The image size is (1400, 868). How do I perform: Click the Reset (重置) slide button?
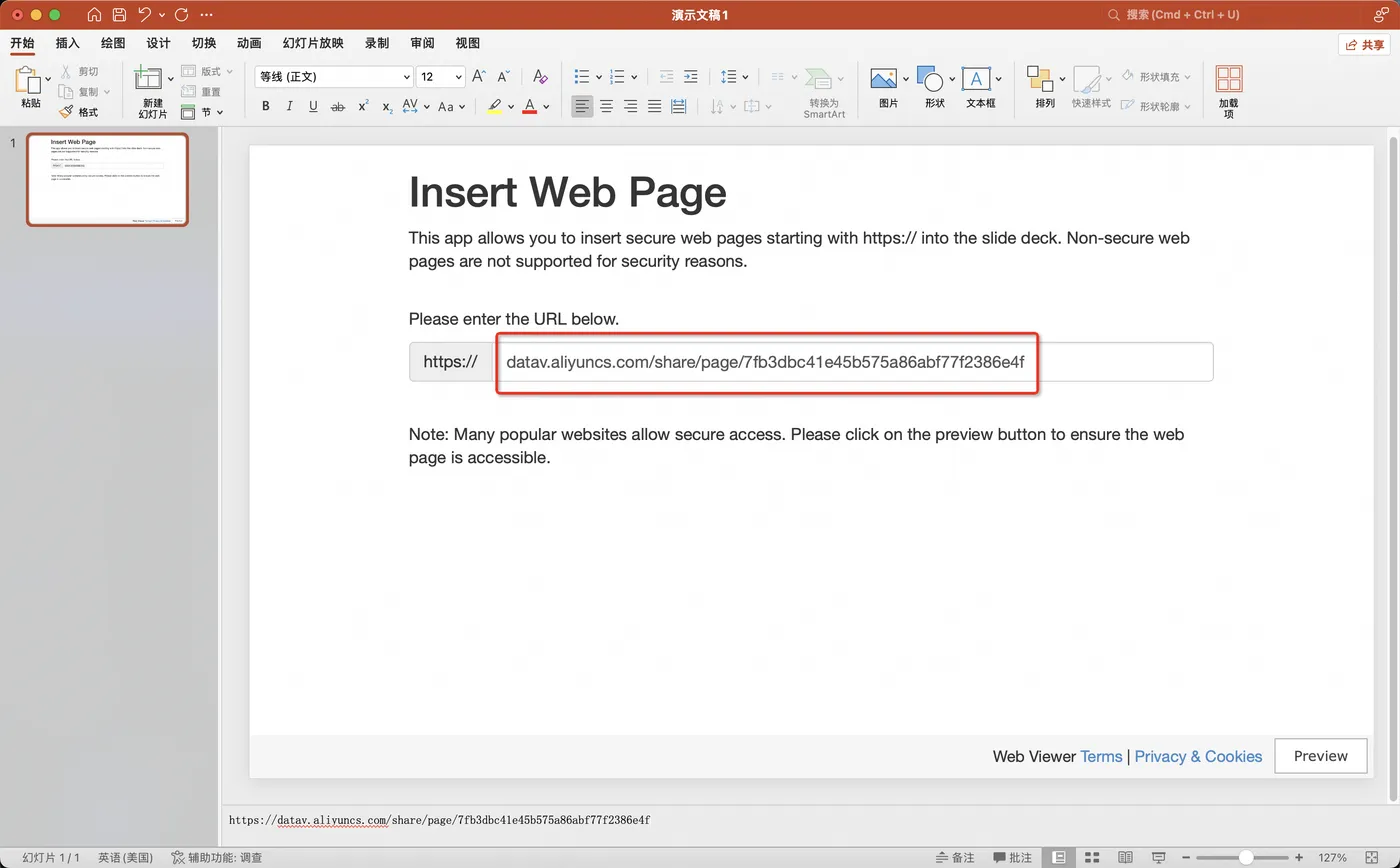click(201, 91)
